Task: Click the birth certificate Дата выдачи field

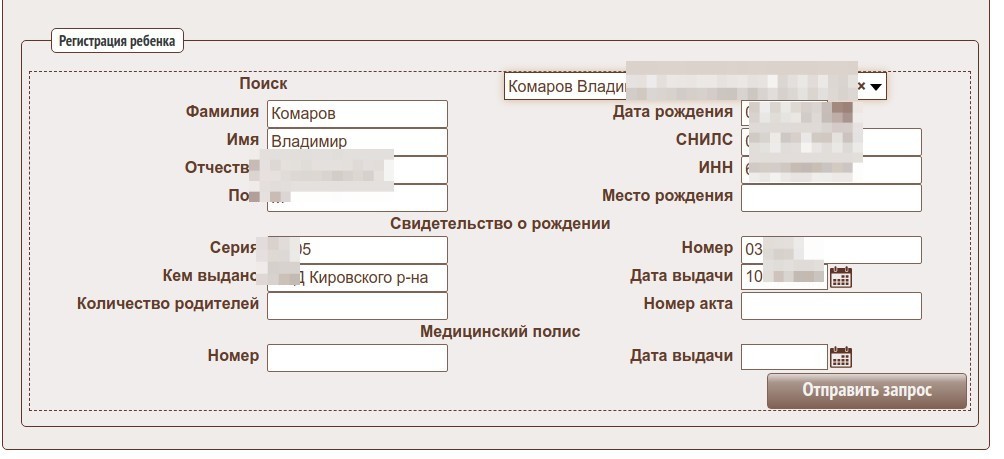Action: tap(784, 277)
